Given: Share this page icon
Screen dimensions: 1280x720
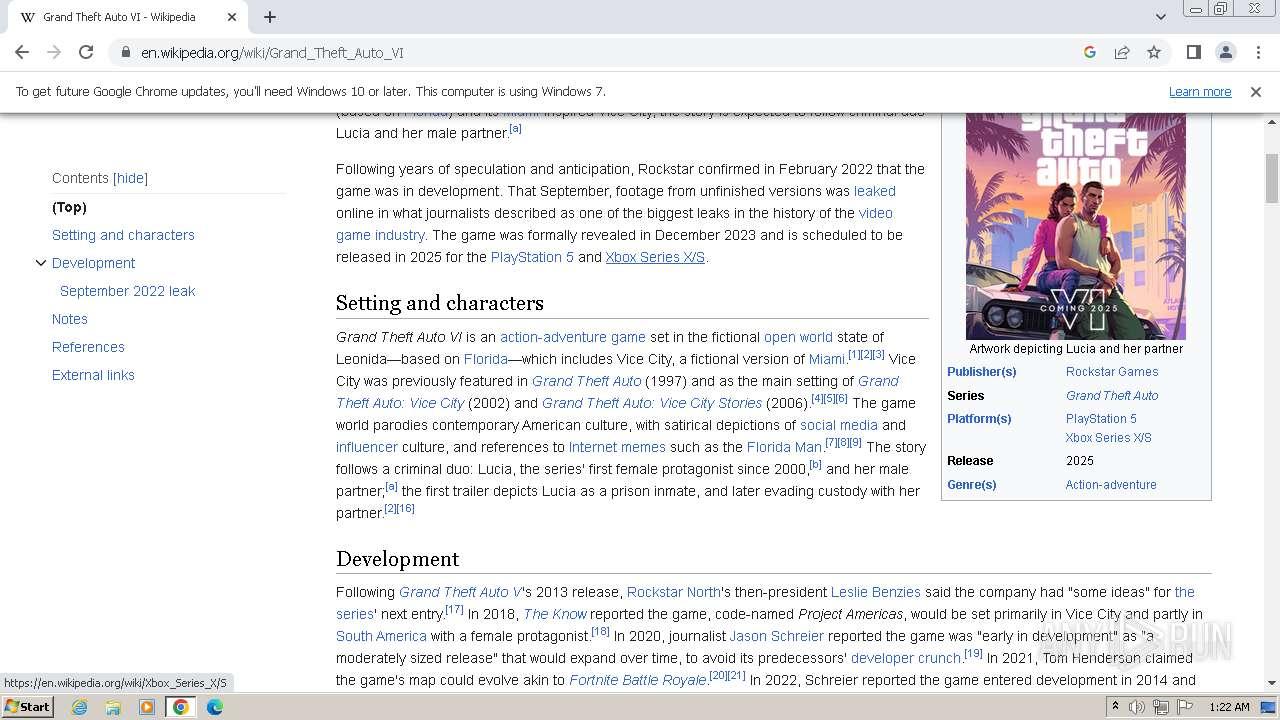Looking at the screenshot, I should (1122, 52).
